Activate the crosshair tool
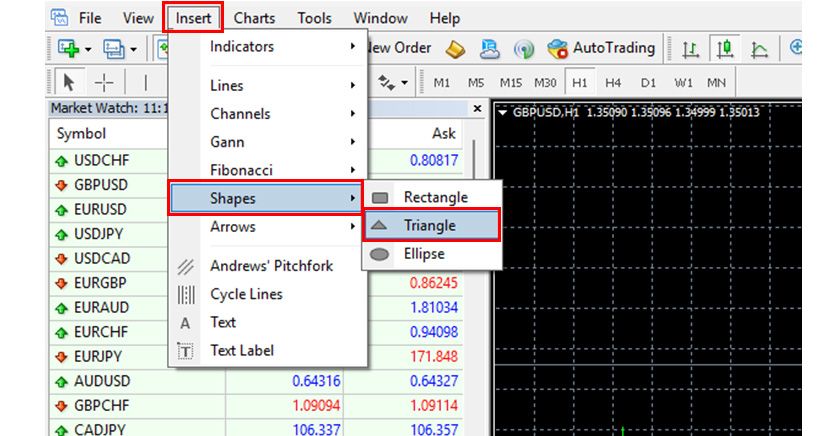This screenshot has height=436, width=840. [104, 82]
